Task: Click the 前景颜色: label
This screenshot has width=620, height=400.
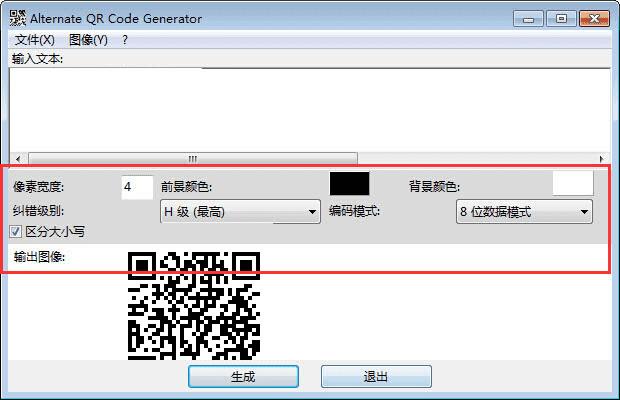Action: tap(187, 187)
